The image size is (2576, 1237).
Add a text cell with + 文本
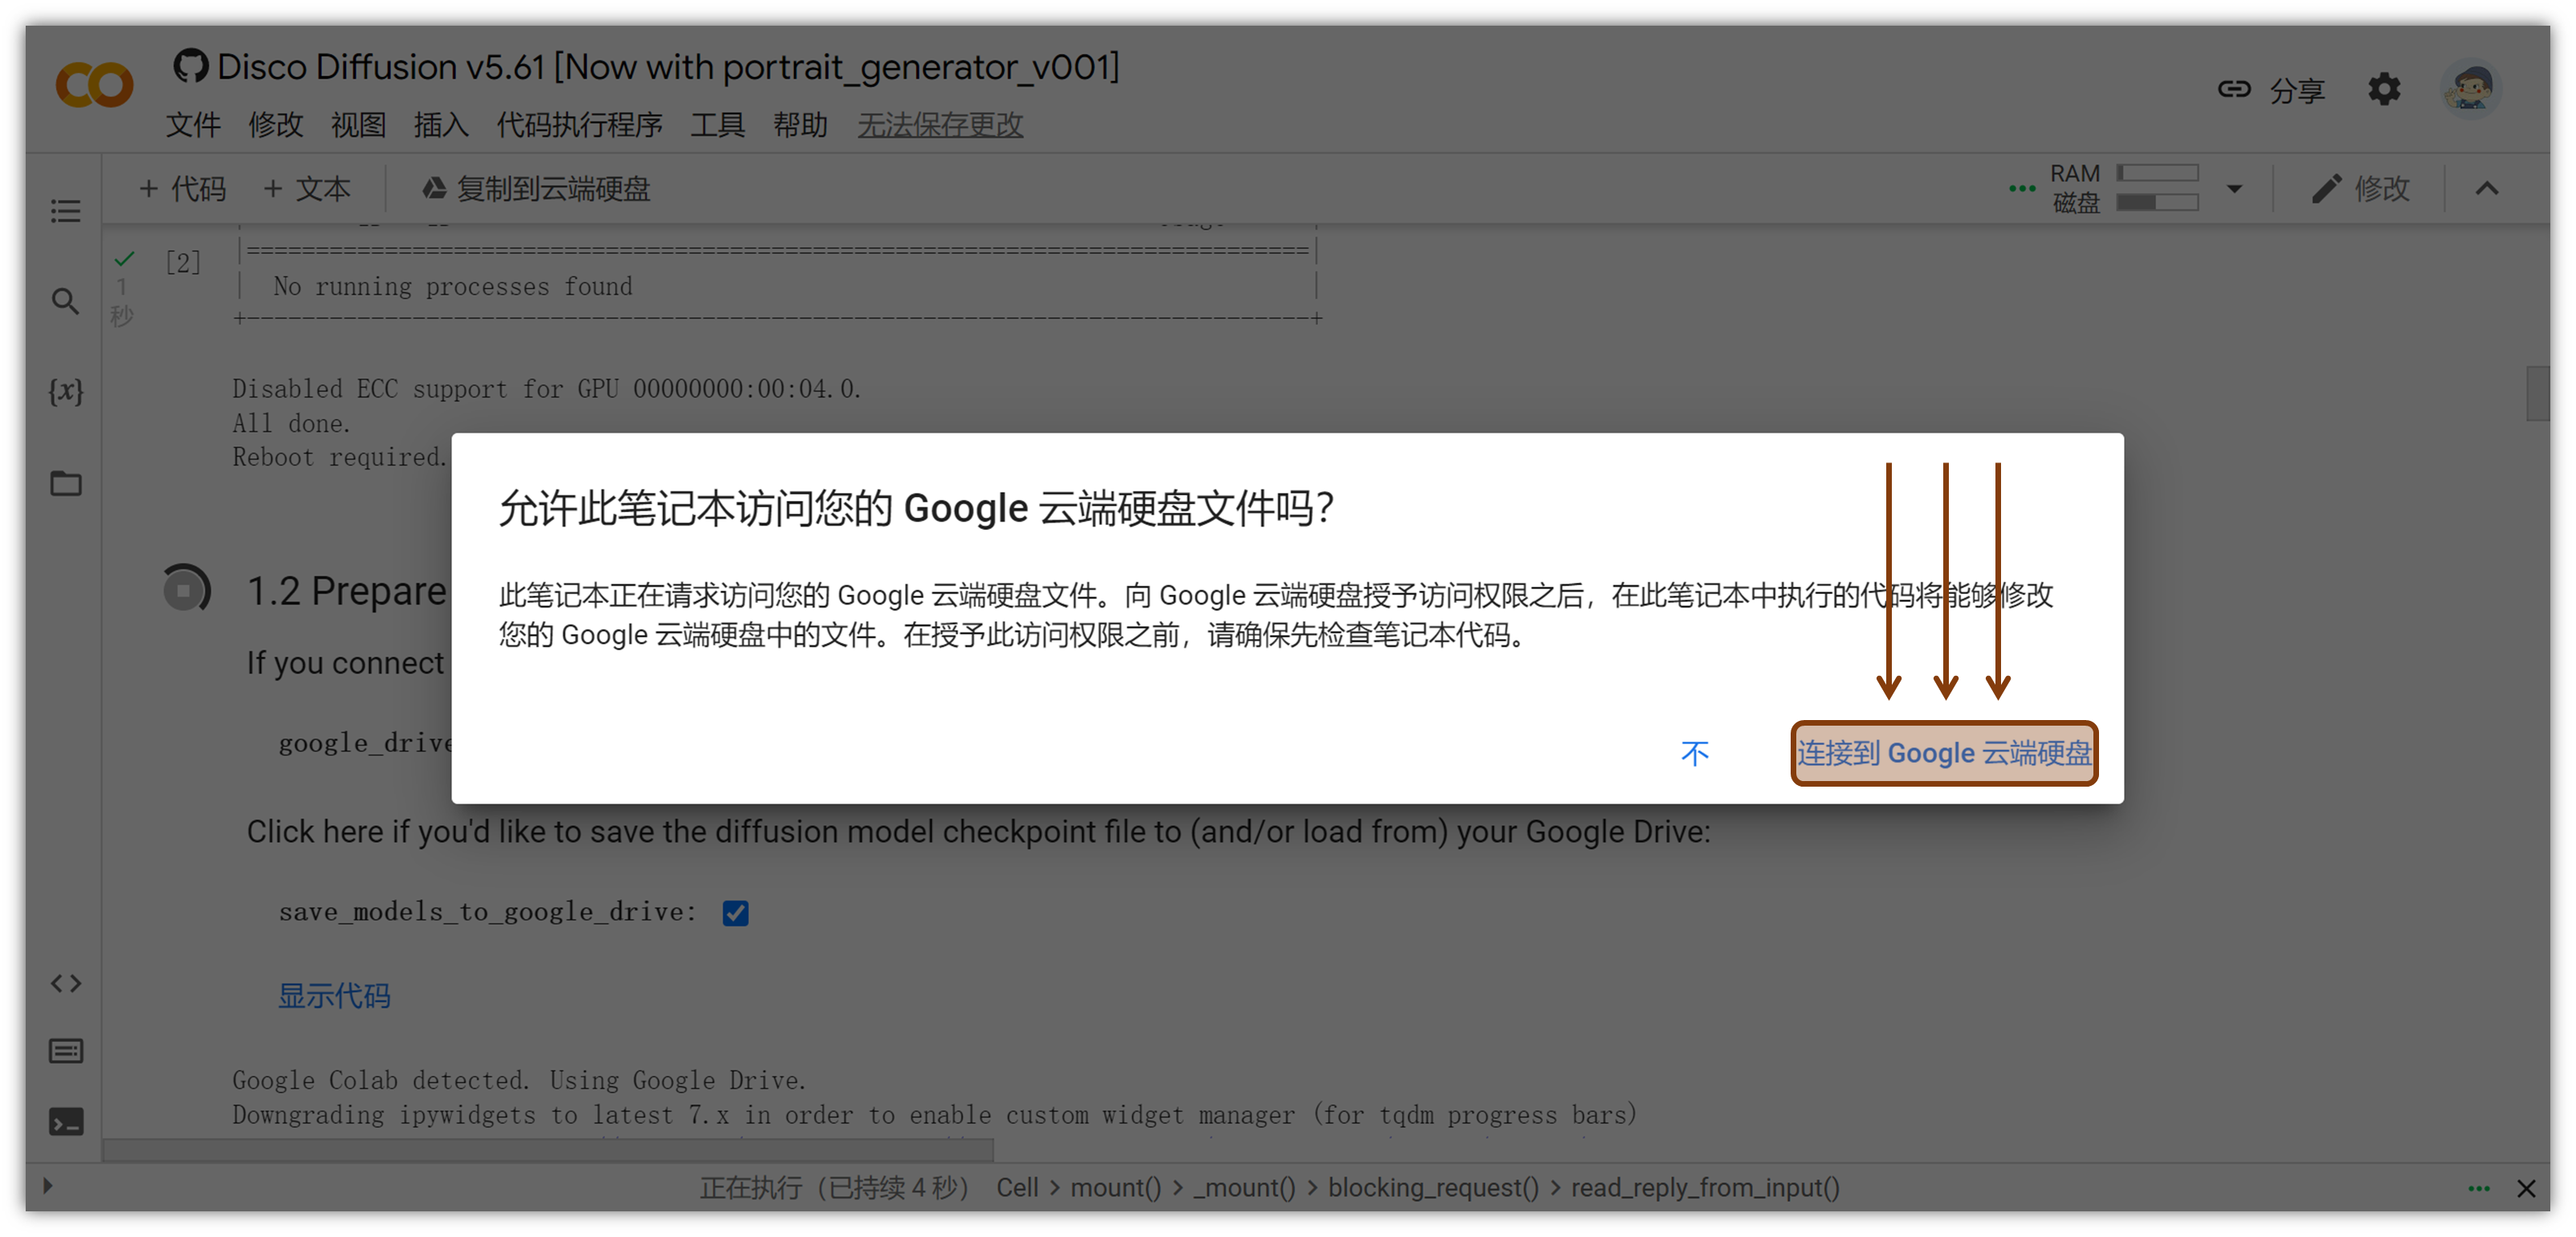click(307, 189)
